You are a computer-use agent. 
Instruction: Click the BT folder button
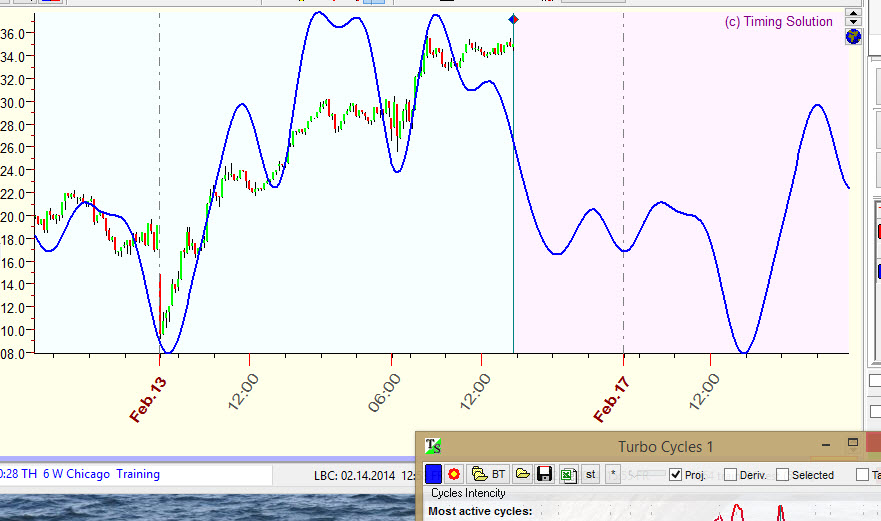click(x=489, y=474)
